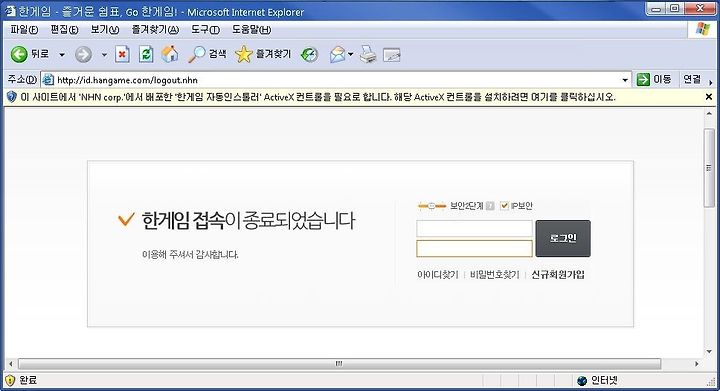720x391 pixels.
Task: Expand the mail icon dropdown arrow
Action: coord(351,55)
